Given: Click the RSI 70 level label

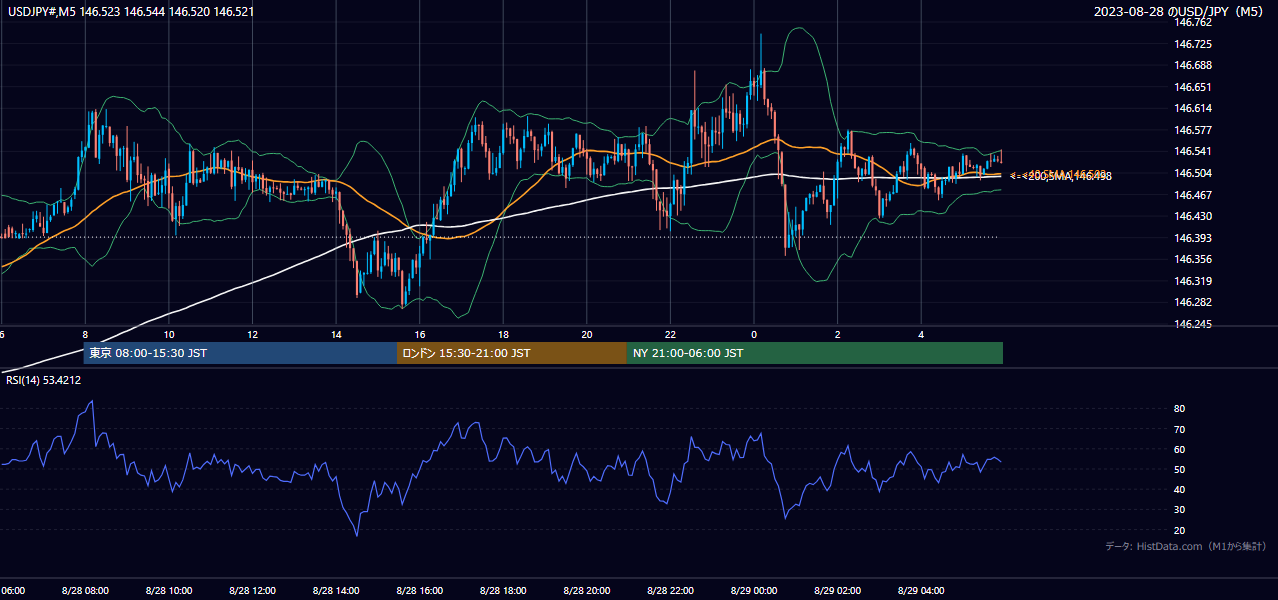Looking at the screenshot, I should [1179, 429].
